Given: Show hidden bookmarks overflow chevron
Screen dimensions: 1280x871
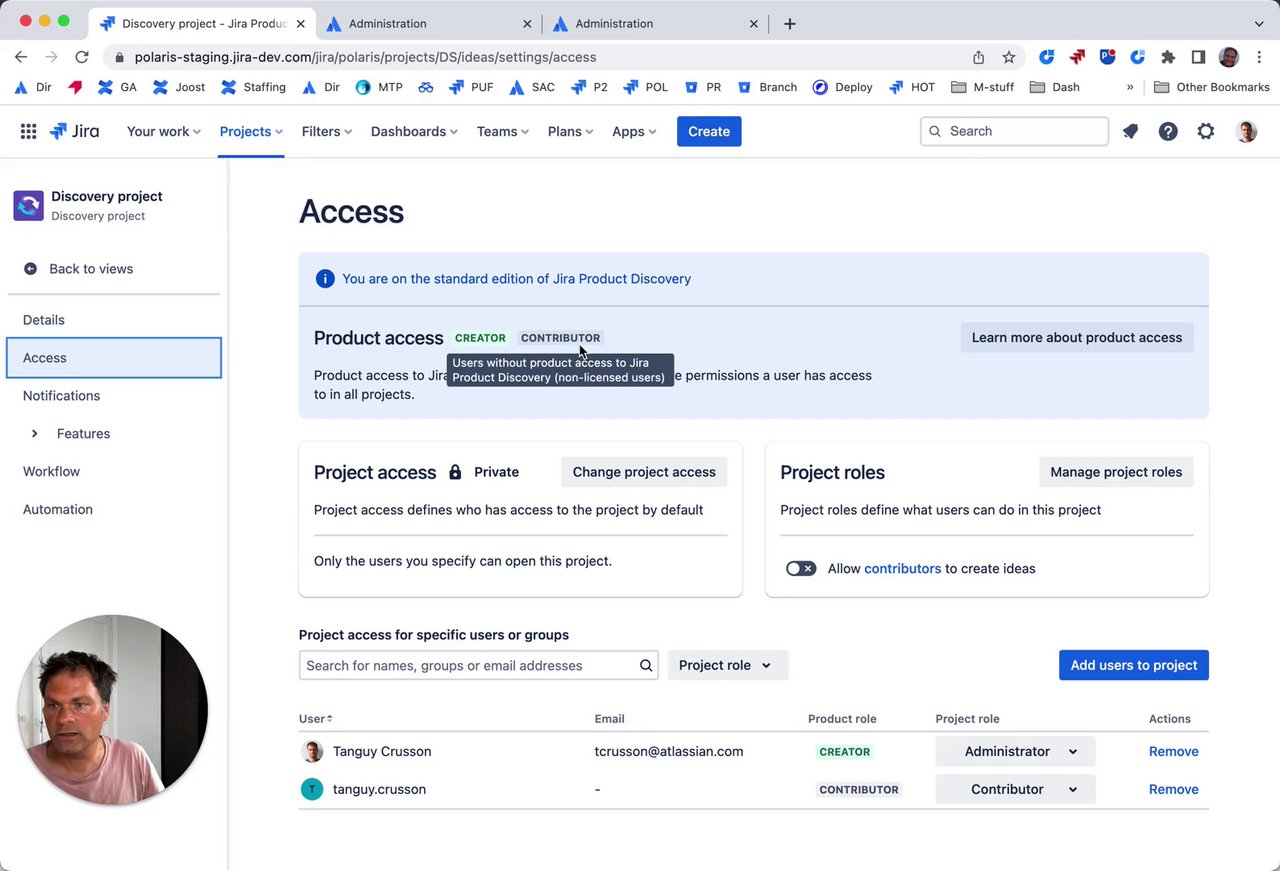Looking at the screenshot, I should click(1130, 87).
